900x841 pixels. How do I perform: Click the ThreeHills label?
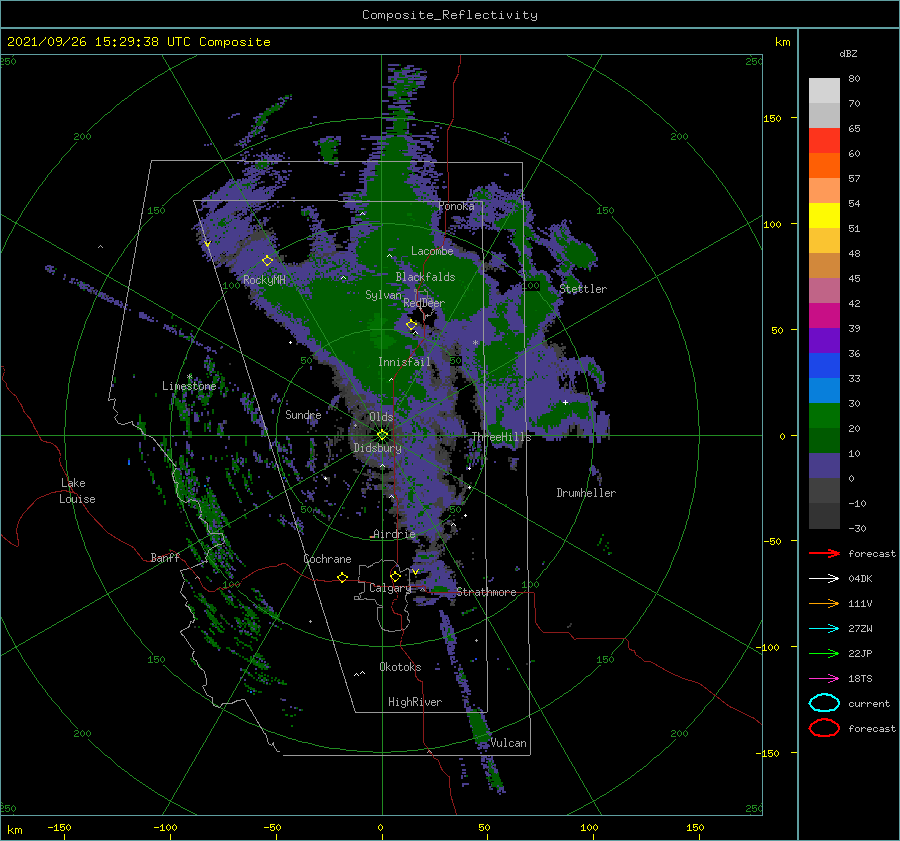[x=502, y=437]
